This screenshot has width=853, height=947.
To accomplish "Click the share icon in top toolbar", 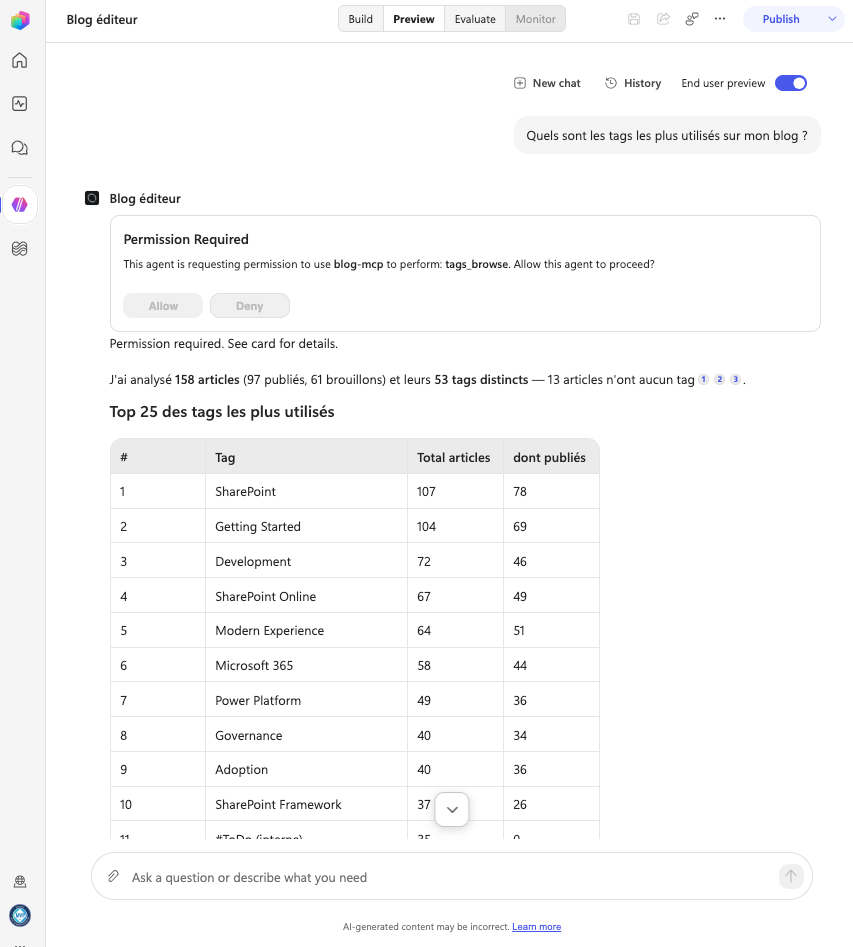I will point(663,19).
